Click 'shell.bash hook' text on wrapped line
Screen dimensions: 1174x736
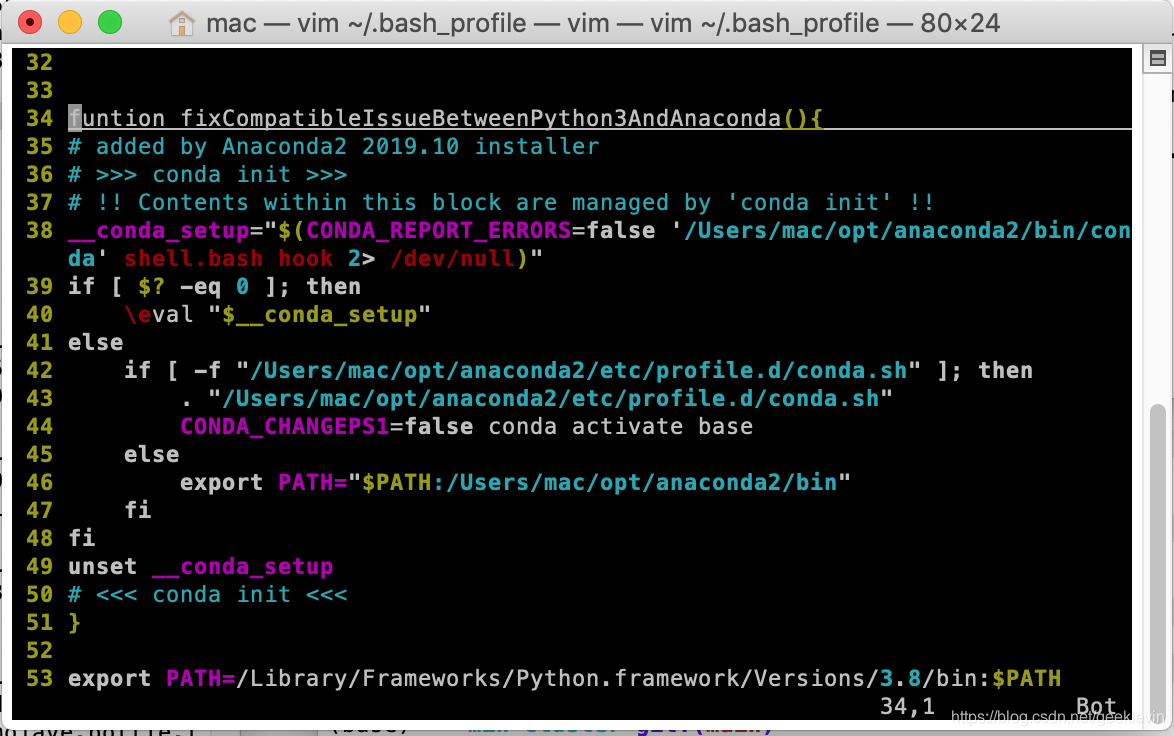click(228, 258)
